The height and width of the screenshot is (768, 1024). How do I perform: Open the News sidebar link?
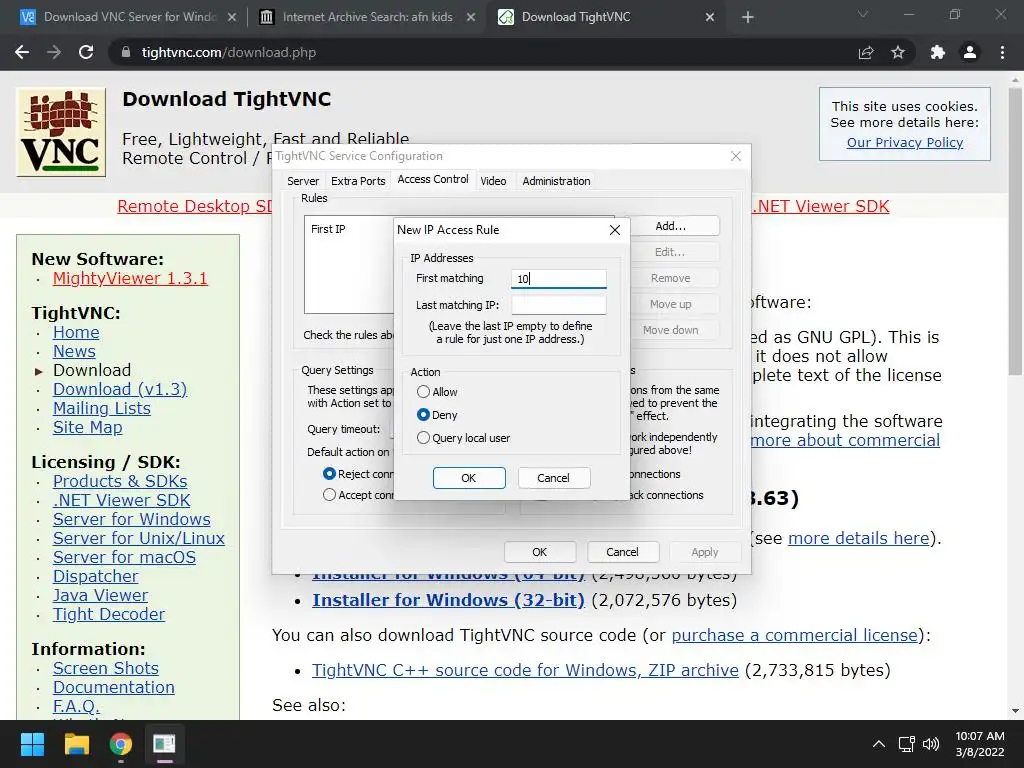click(x=74, y=351)
